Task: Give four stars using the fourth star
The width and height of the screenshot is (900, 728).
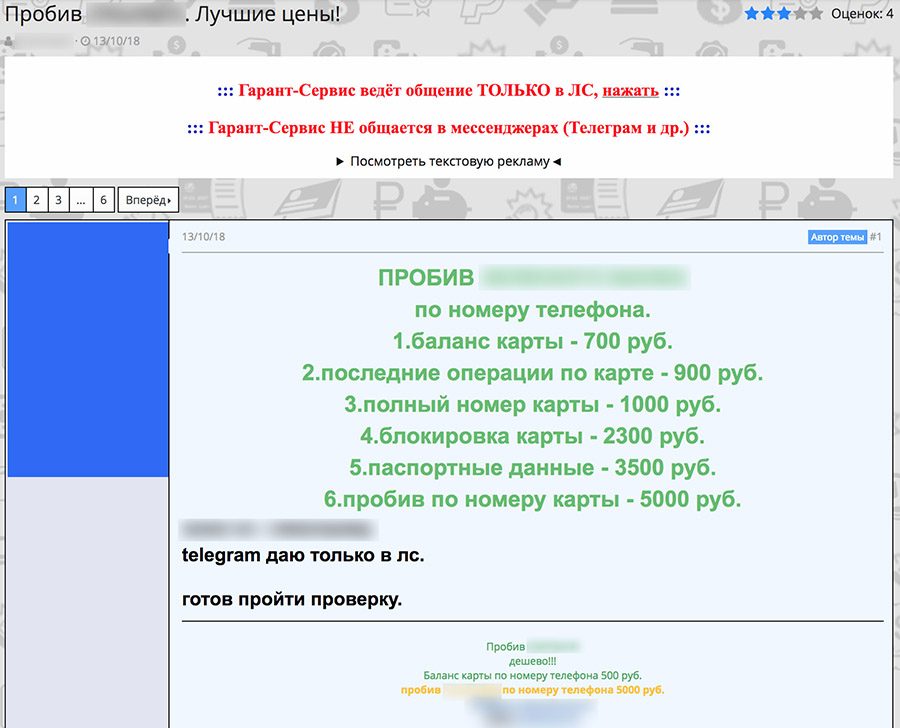Action: point(800,13)
